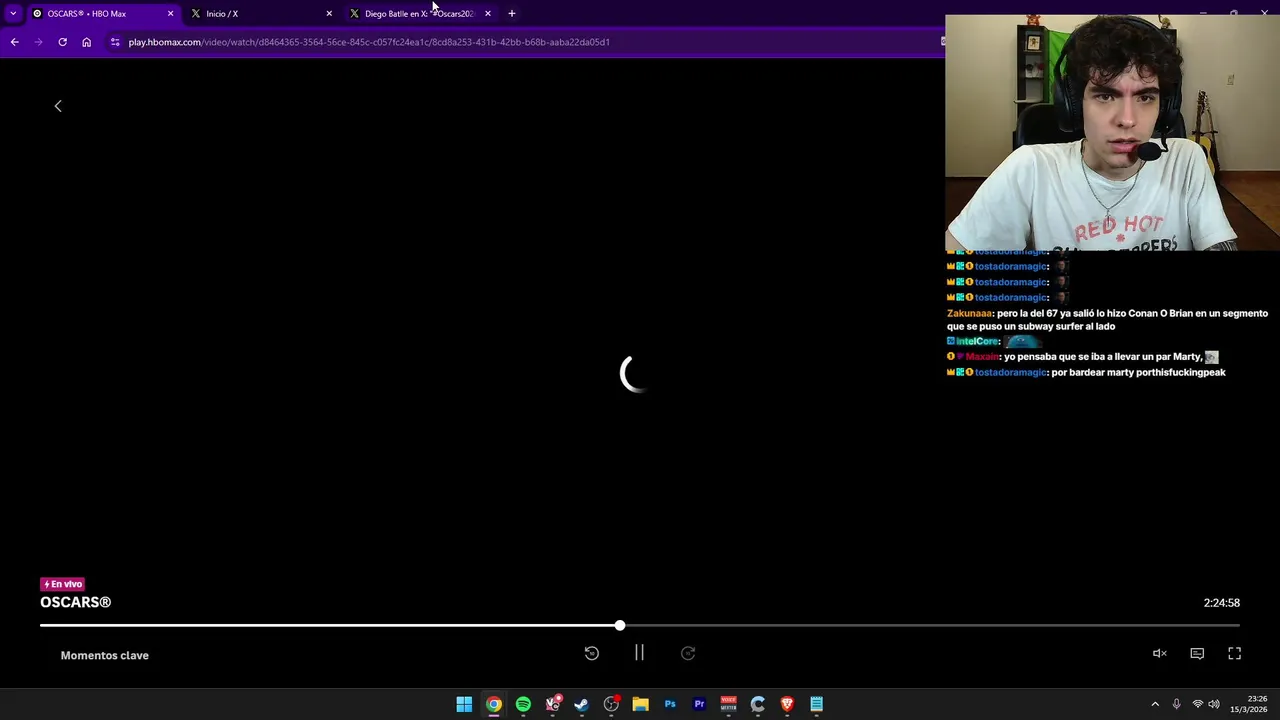Enter fullscreen mode in the player
Viewport: 1280px width, 720px height.
(x=1234, y=653)
